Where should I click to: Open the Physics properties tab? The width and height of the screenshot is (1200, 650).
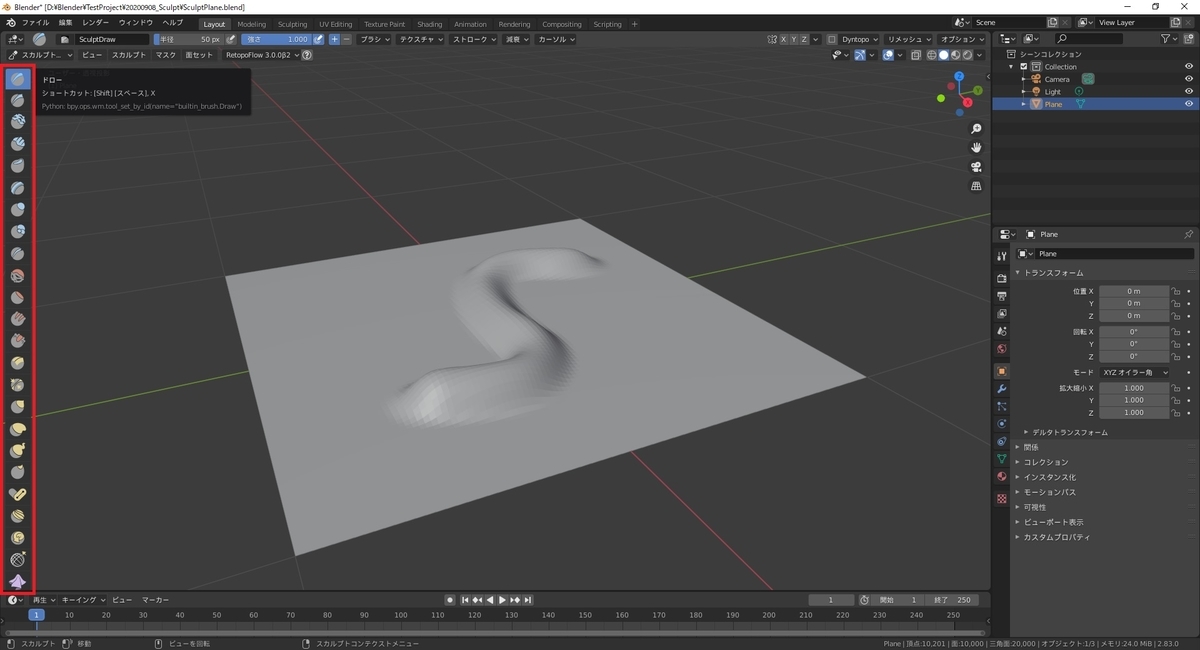click(x=1002, y=424)
